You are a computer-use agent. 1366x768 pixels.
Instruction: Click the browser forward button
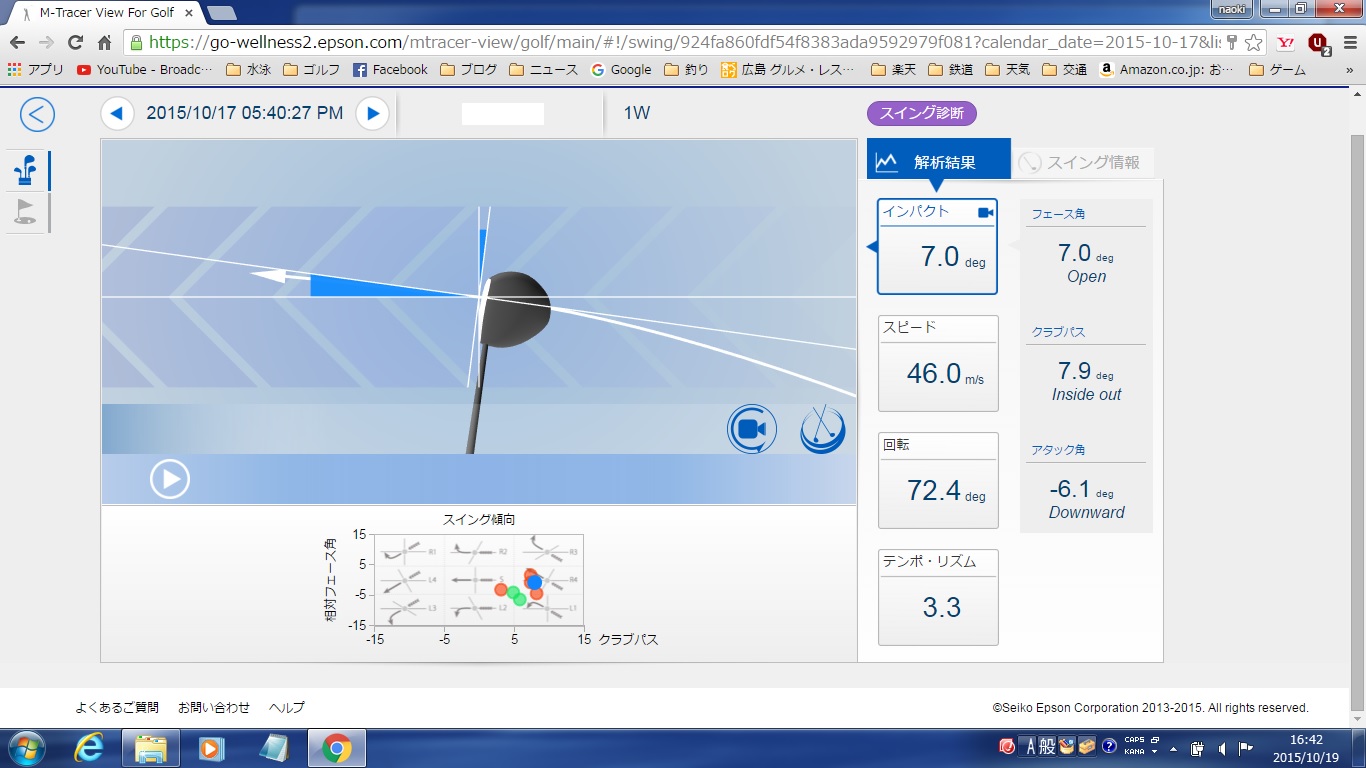(x=46, y=43)
